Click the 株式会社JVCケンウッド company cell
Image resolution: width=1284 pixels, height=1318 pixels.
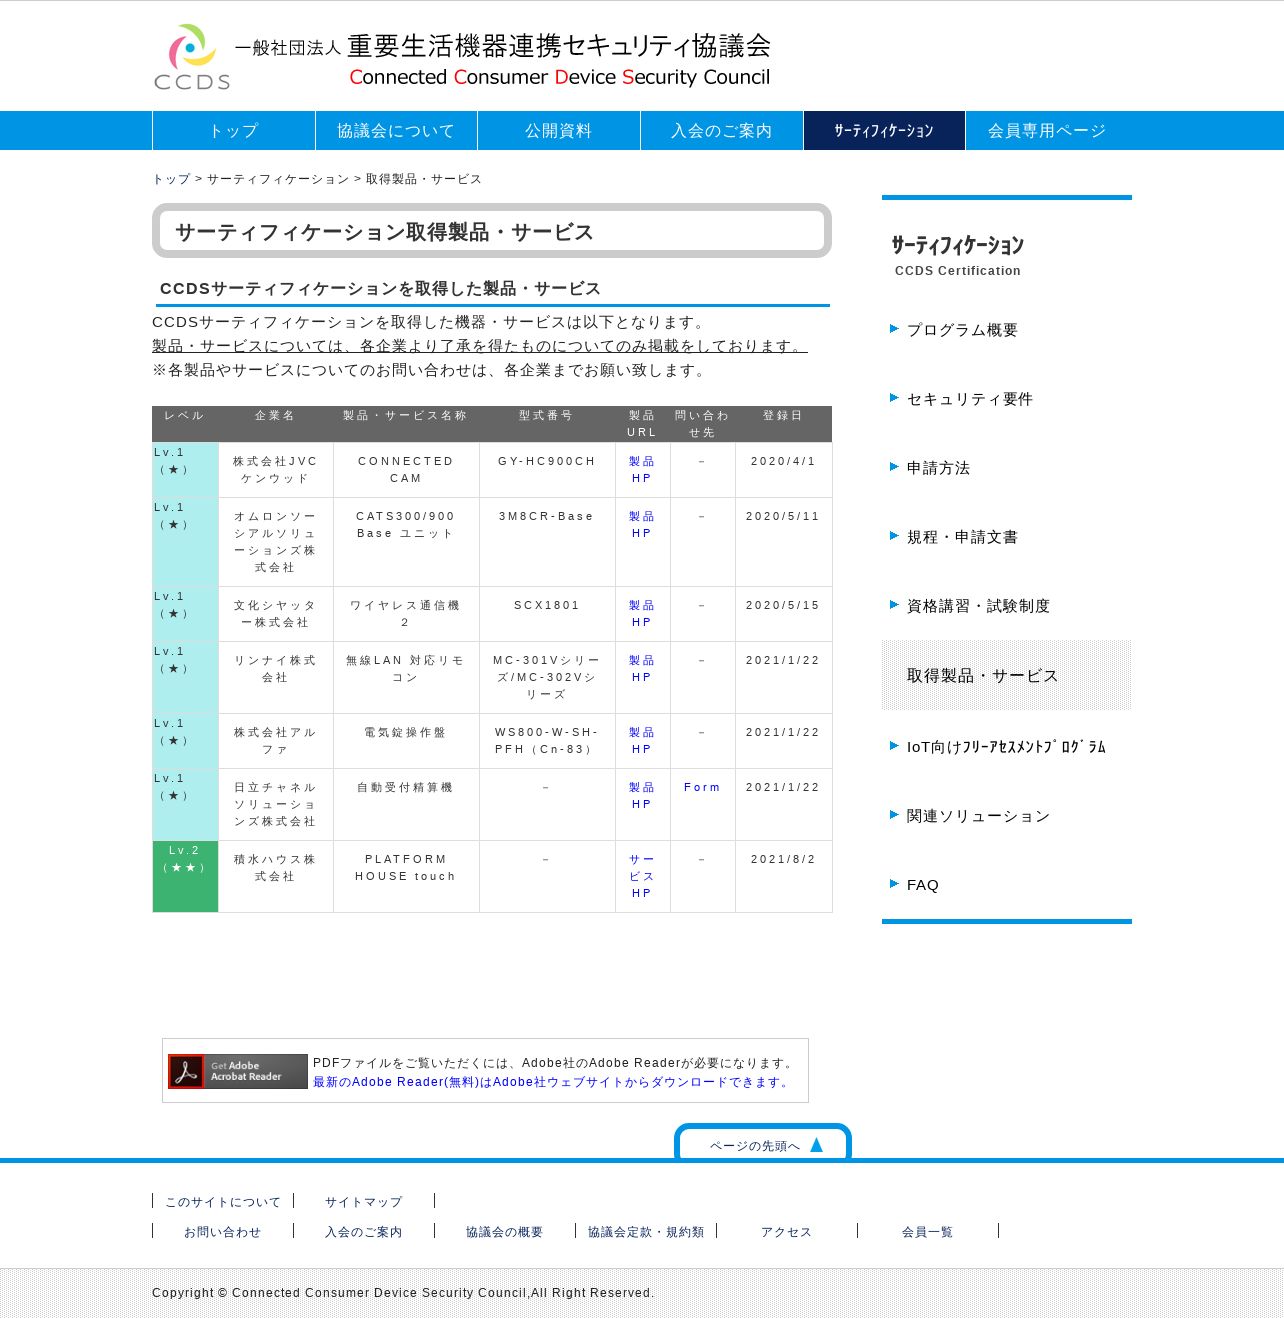click(x=276, y=470)
